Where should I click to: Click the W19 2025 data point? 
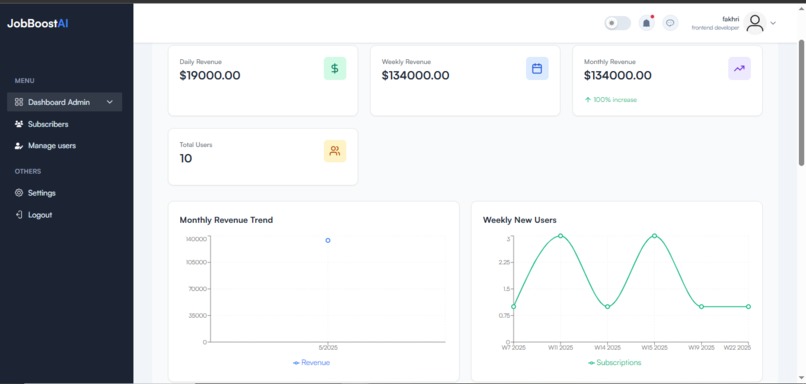[701, 306]
